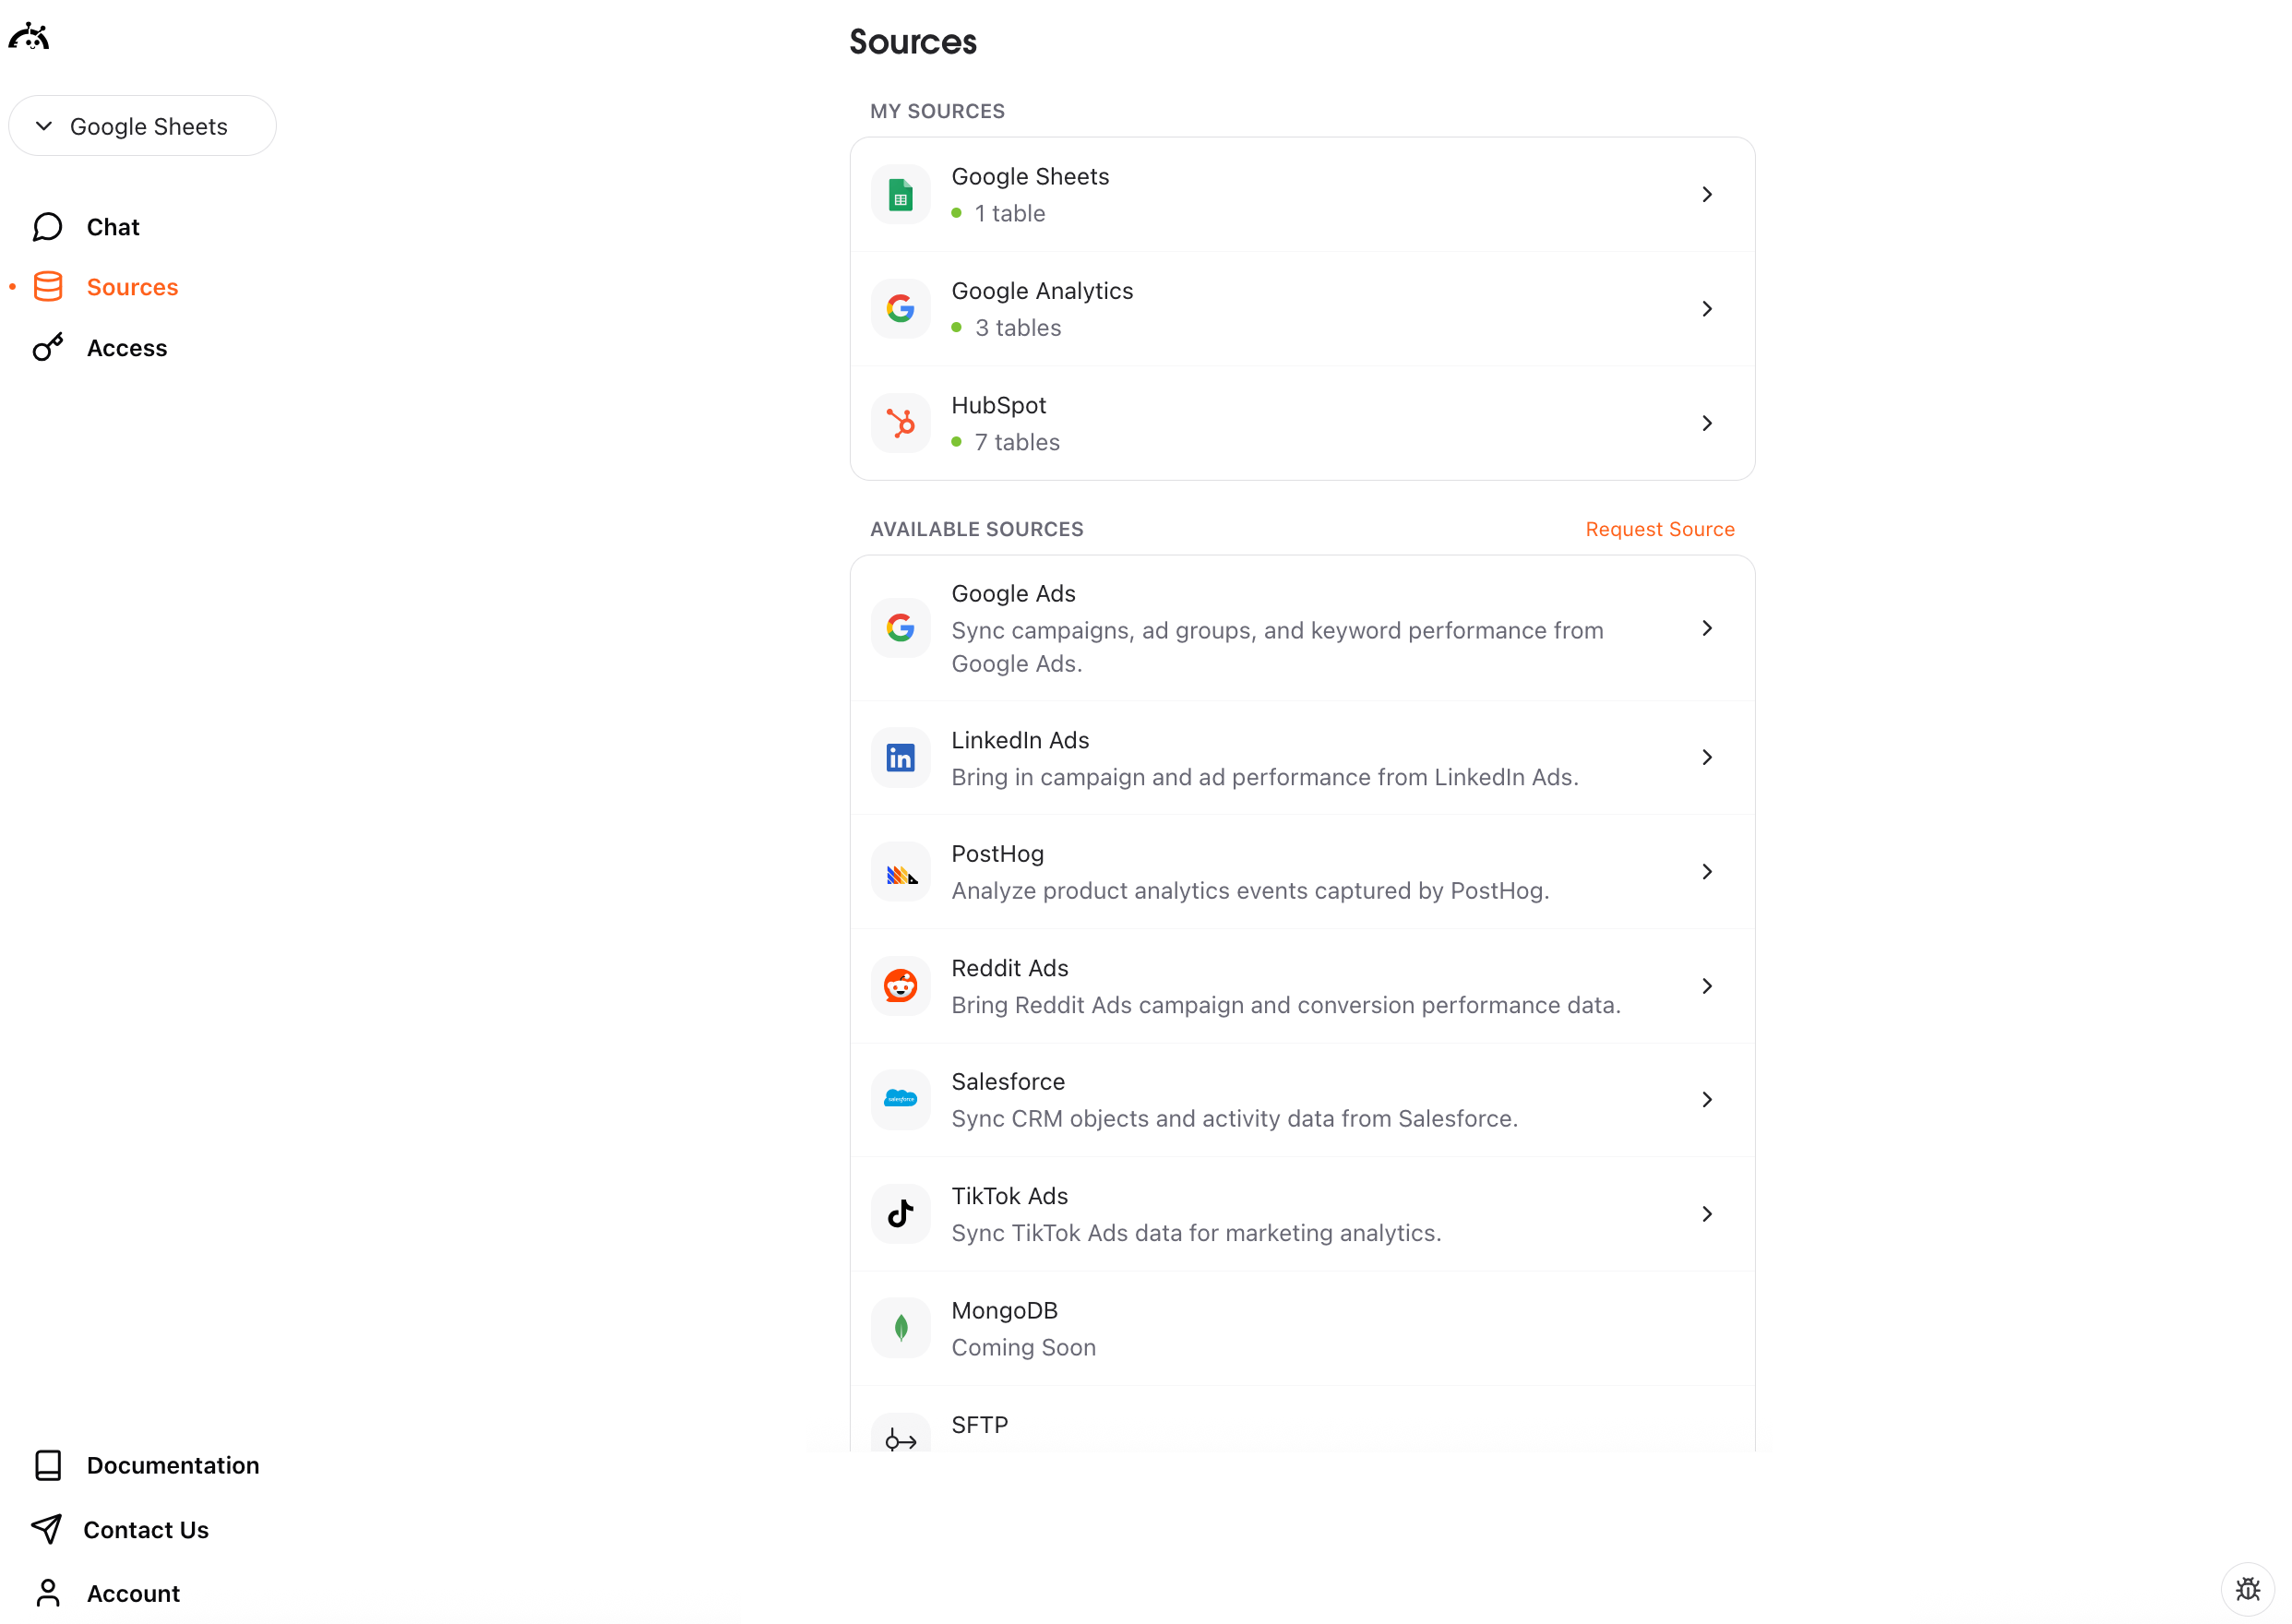Open the Google Ads connection chevron
The image size is (2292, 1624).
coord(1706,628)
